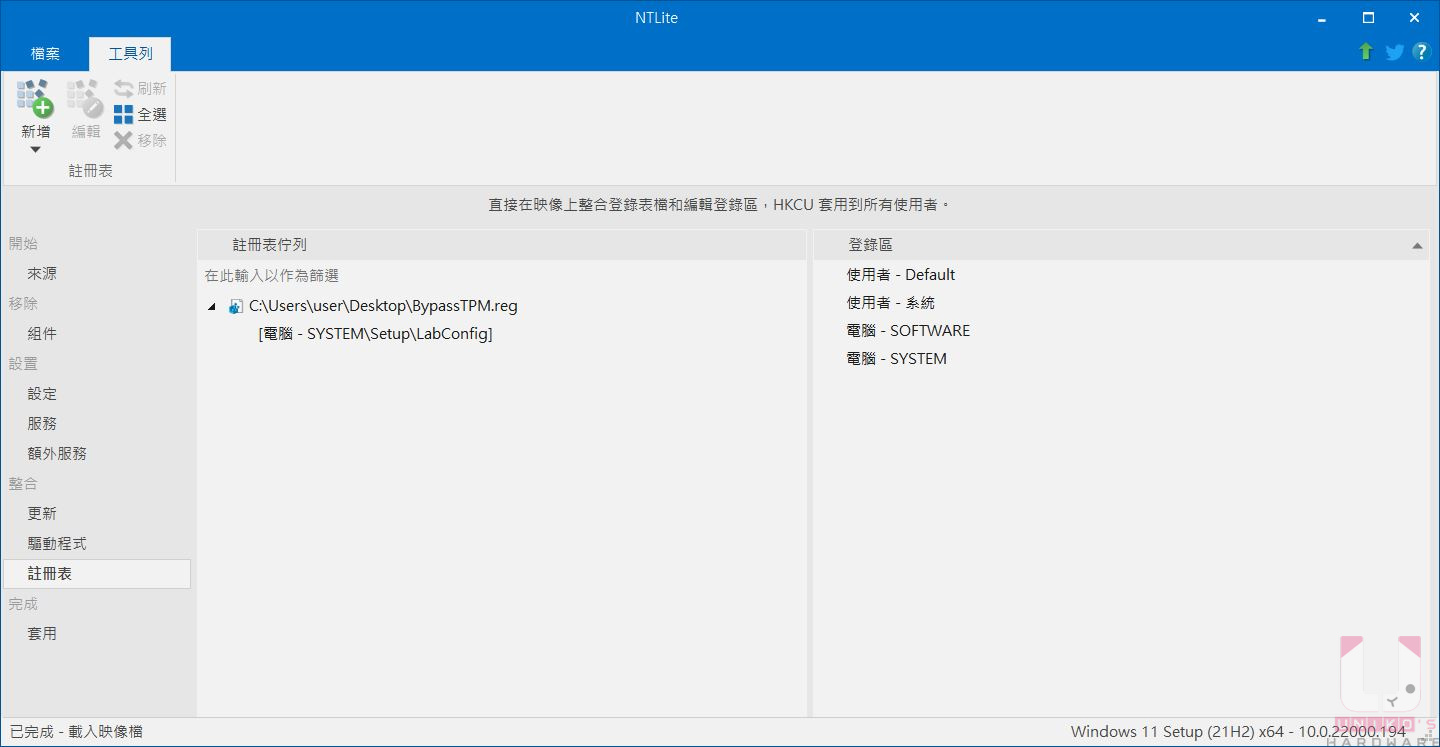Image resolution: width=1440 pixels, height=747 pixels.
Task: Open the 組件 sidebar page
Action: point(42,334)
